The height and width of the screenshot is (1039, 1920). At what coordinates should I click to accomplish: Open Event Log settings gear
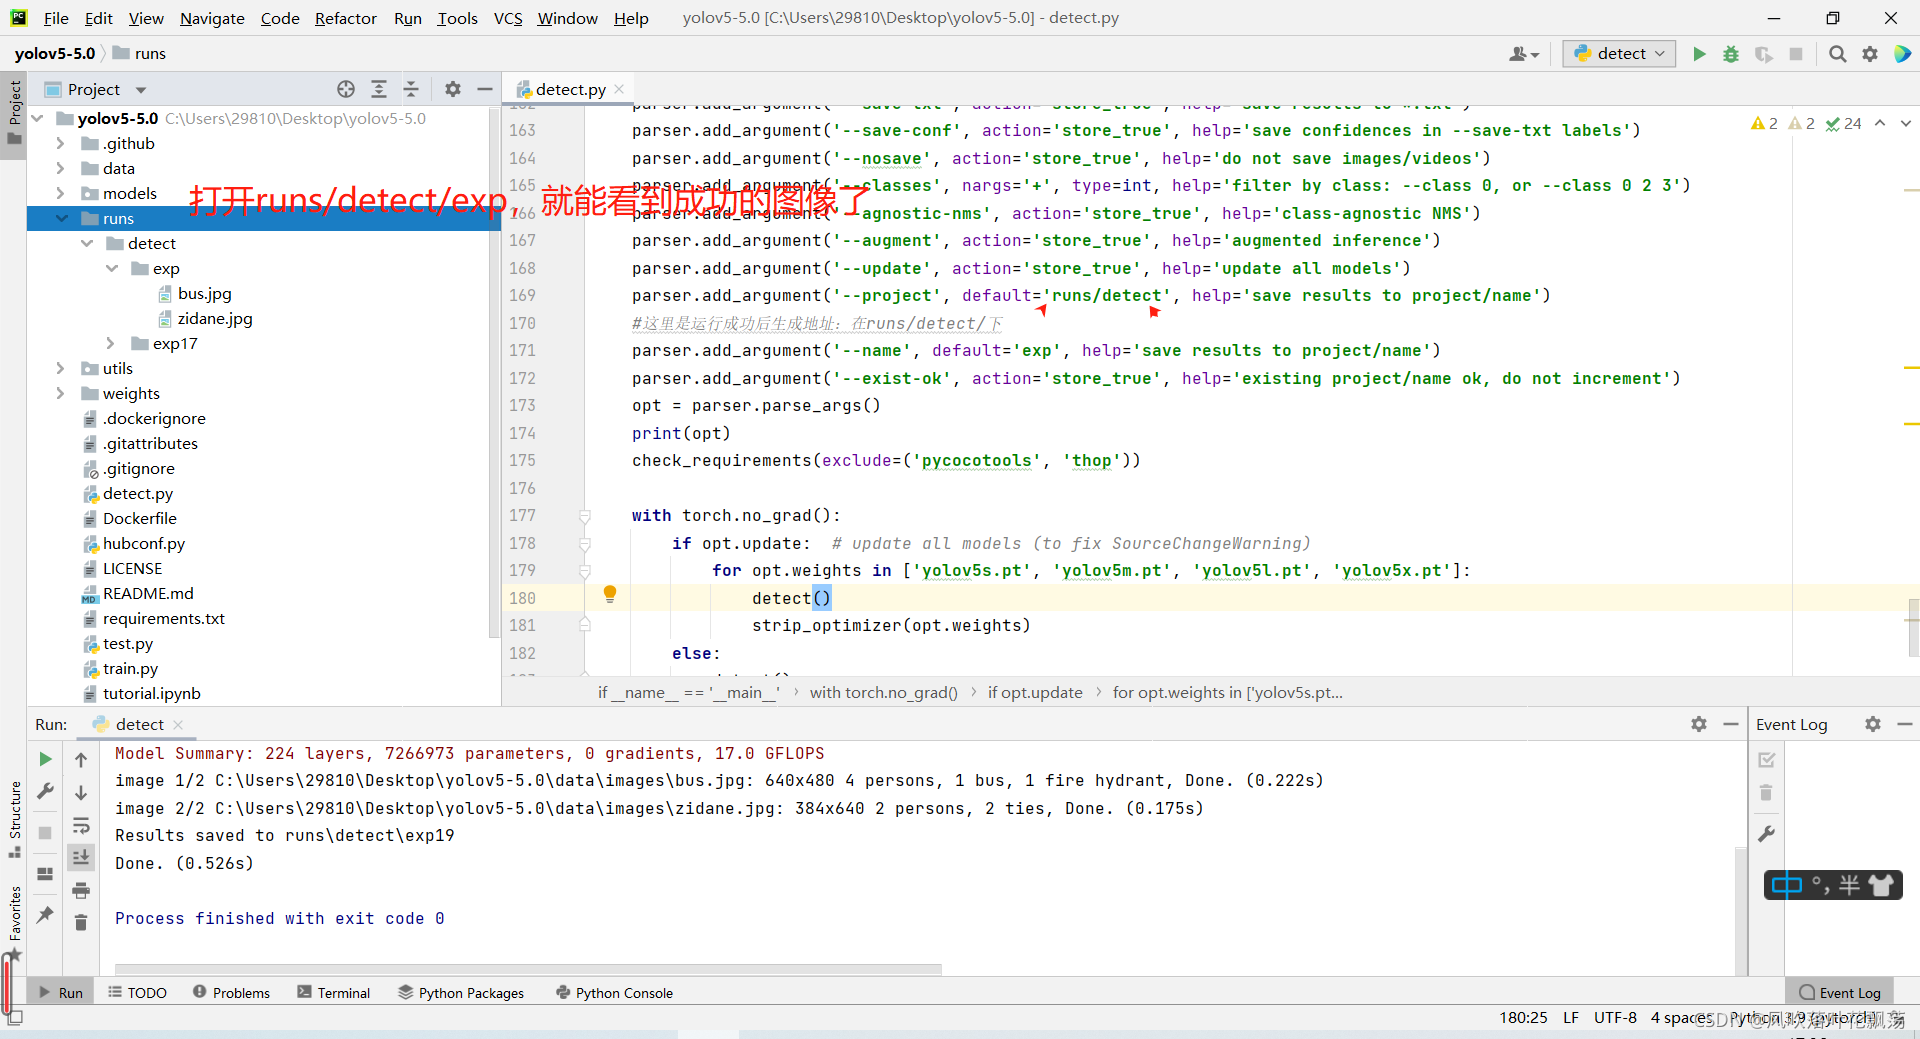1873,724
